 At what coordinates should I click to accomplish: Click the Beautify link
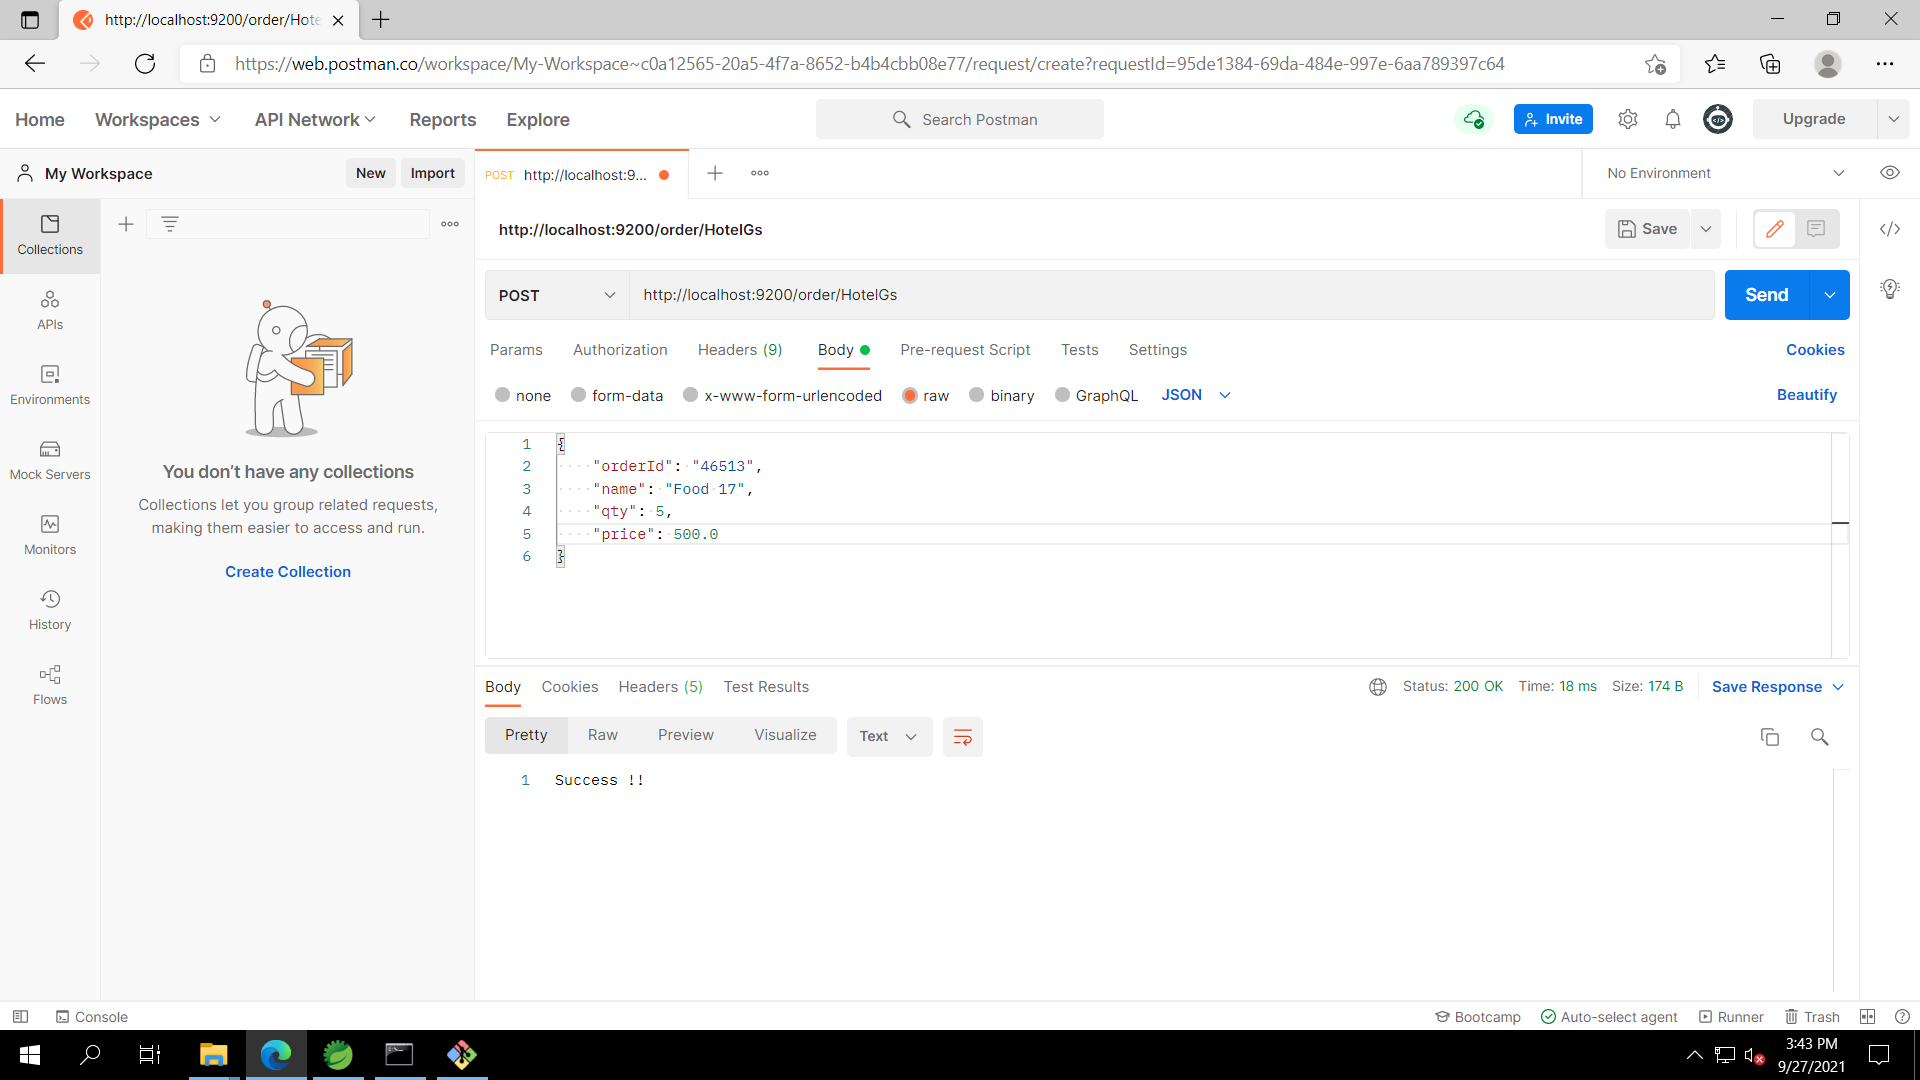[1806, 395]
